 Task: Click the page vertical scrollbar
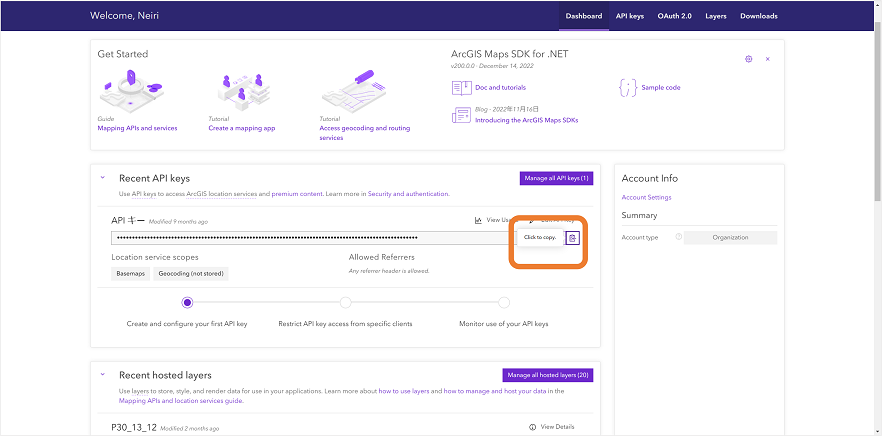pyautogui.click(x=878, y=113)
